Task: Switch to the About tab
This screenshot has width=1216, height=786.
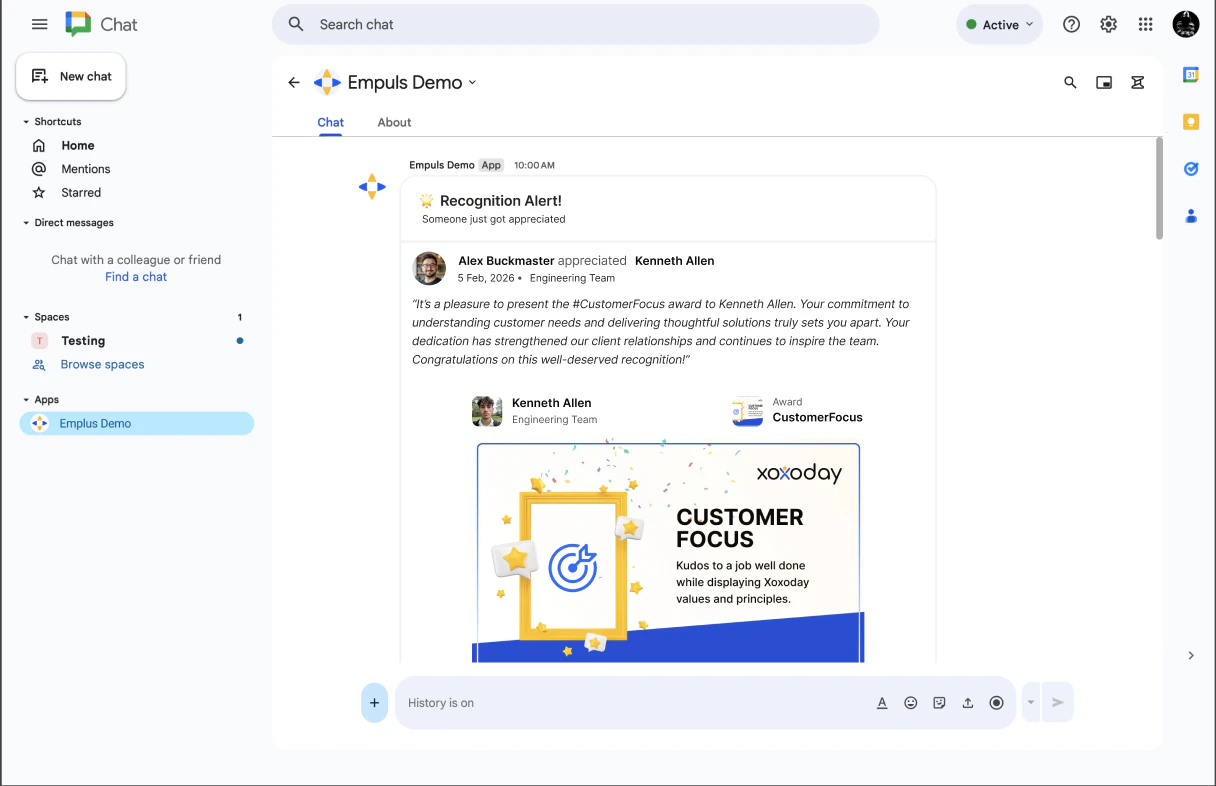Action: (394, 122)
